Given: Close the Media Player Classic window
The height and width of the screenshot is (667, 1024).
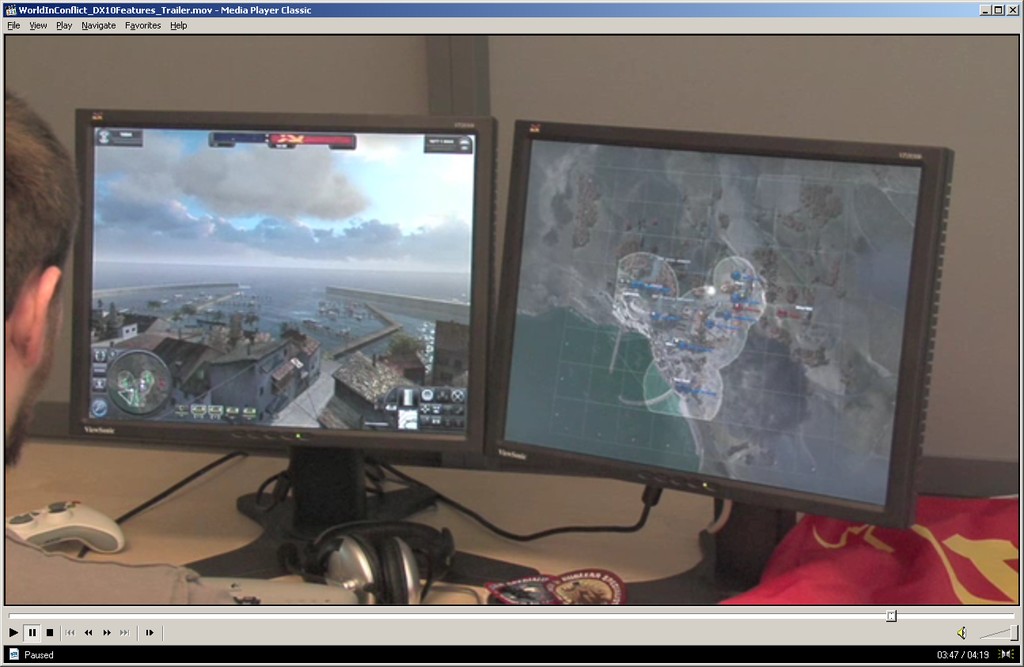Looking at the screenshot, I should pyautogui.click(x=1012, y=10).
